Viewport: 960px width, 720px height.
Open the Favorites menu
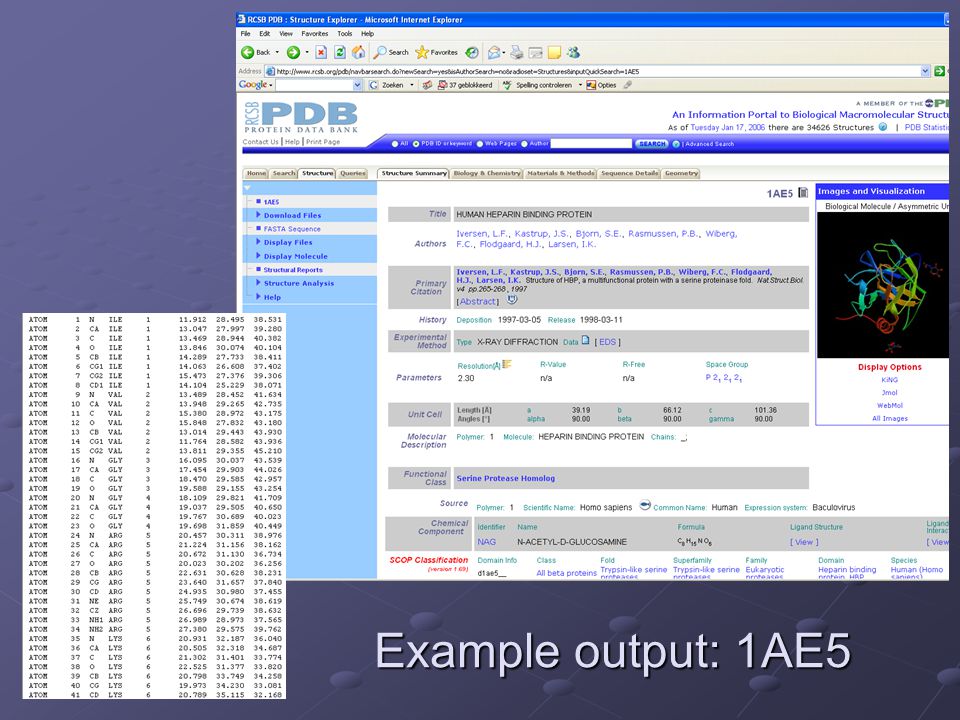tap(315, 34)
